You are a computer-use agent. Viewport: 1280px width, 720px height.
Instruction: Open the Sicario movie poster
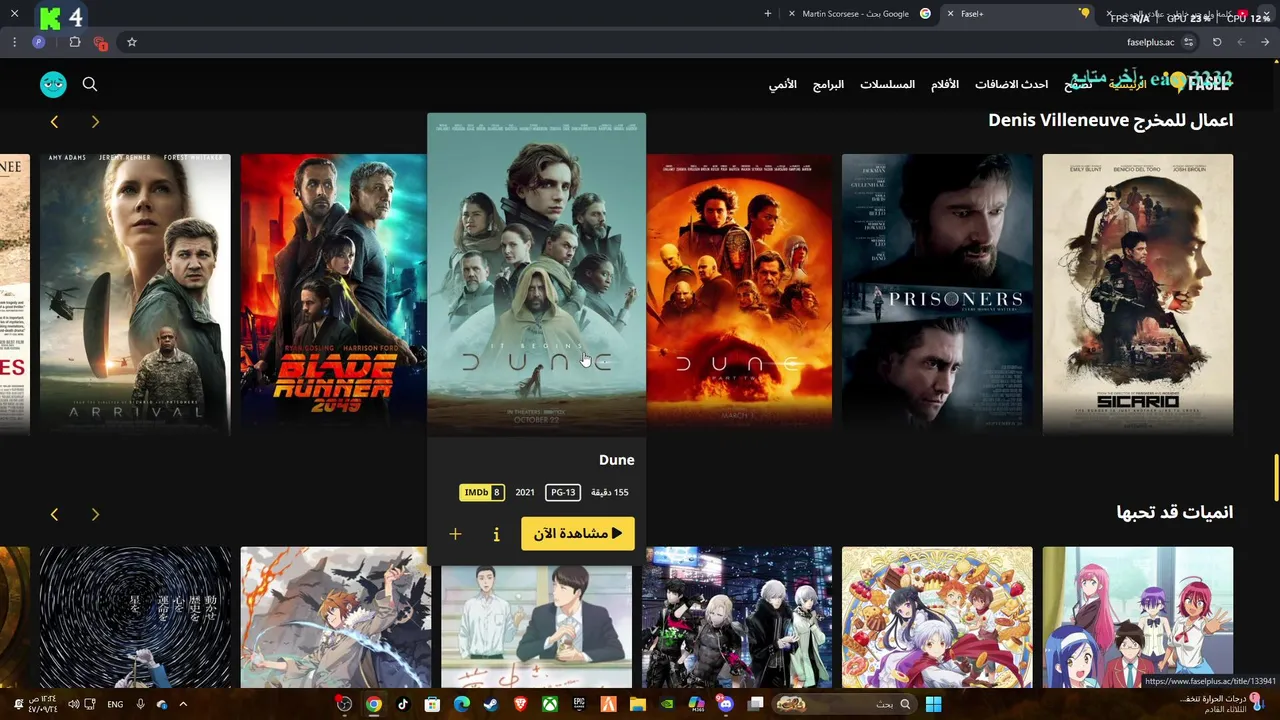click(1138, 294)
